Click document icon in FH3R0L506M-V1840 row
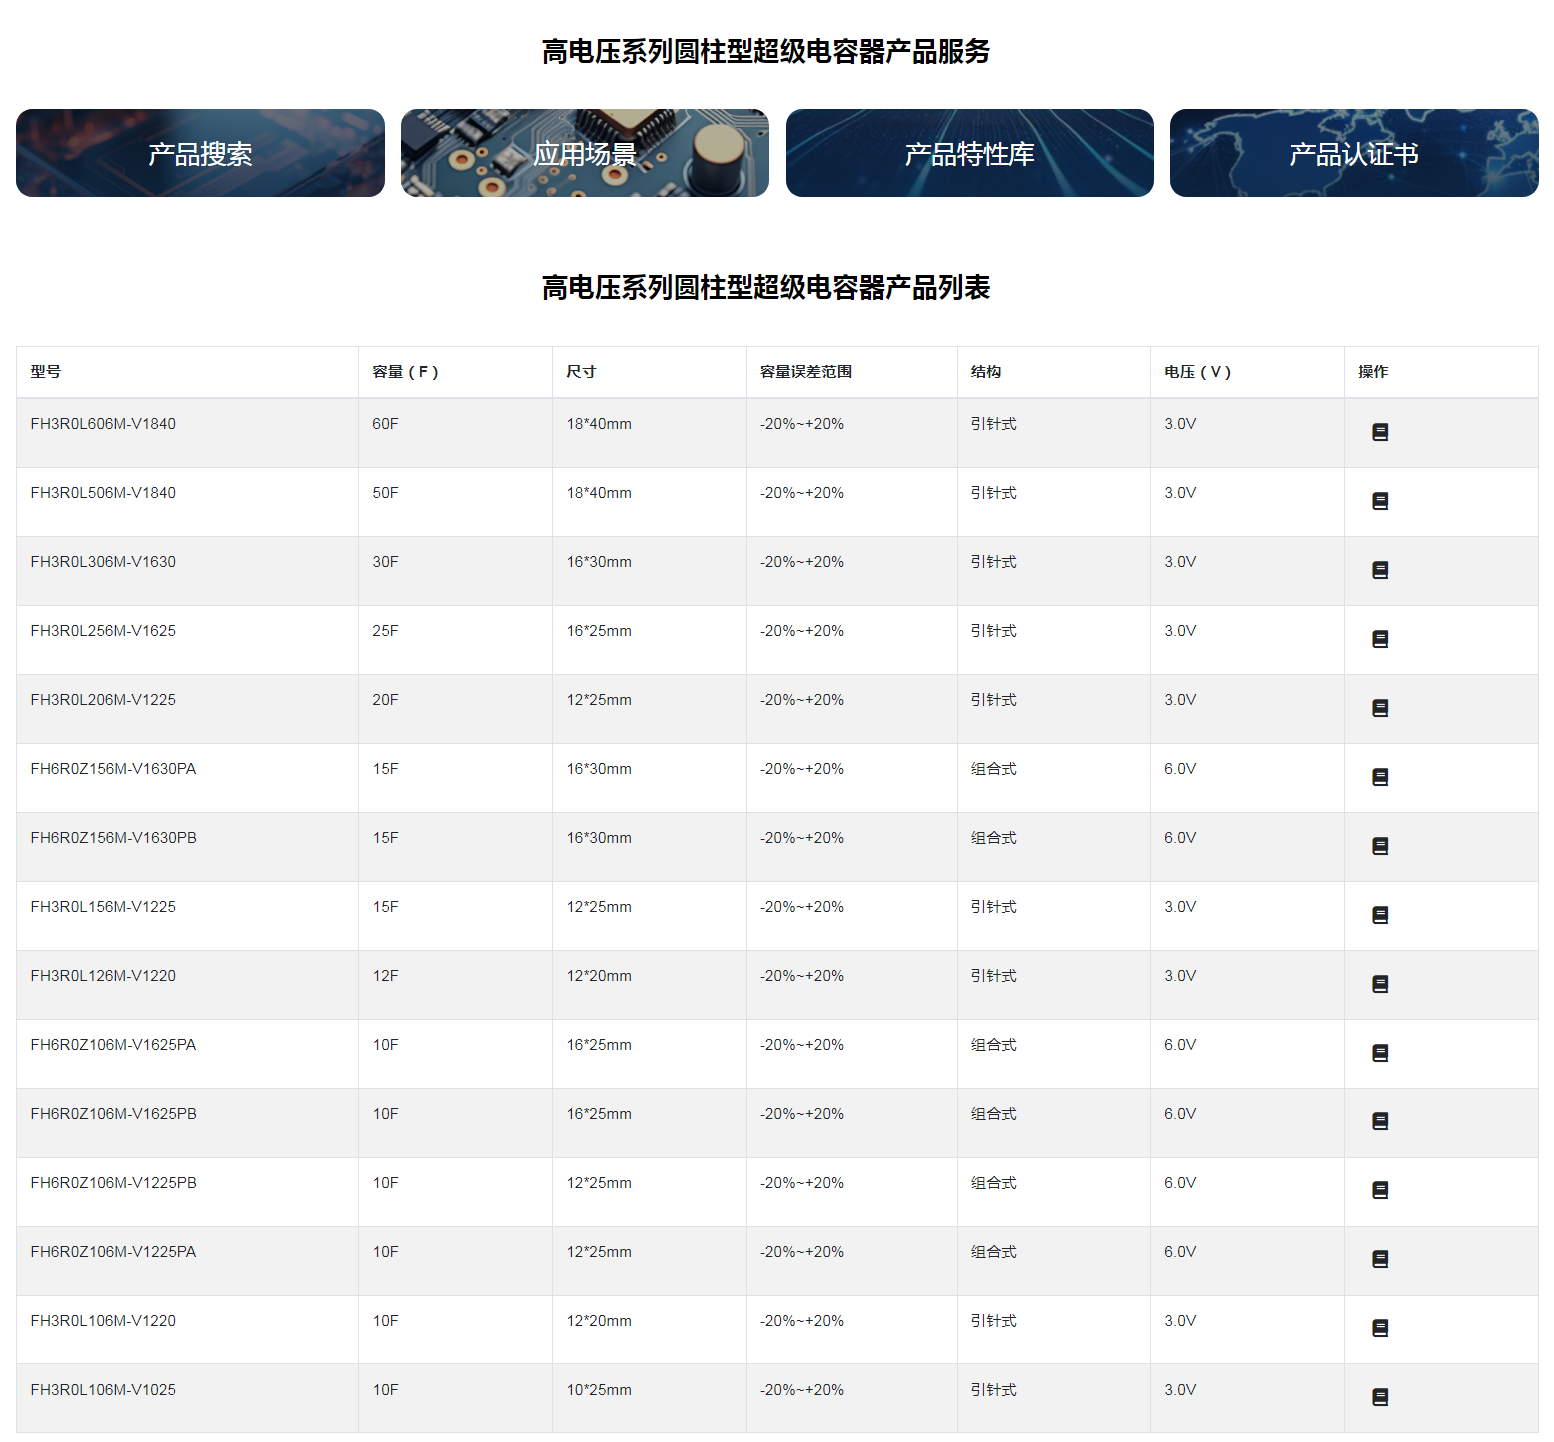The image size is (1554, 1442). point(1380,501)
